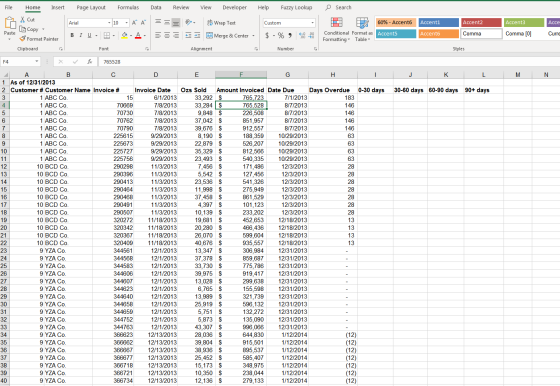This screenshot has width=560, height=386.
Task: Toggle Bold formatting
Action: (x=72, y=35)
